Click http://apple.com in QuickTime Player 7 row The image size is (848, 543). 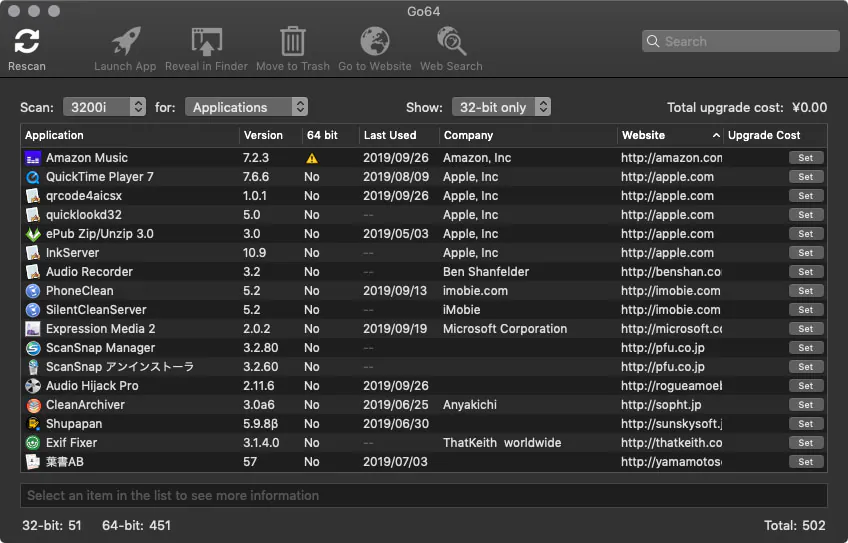point(667,177)
